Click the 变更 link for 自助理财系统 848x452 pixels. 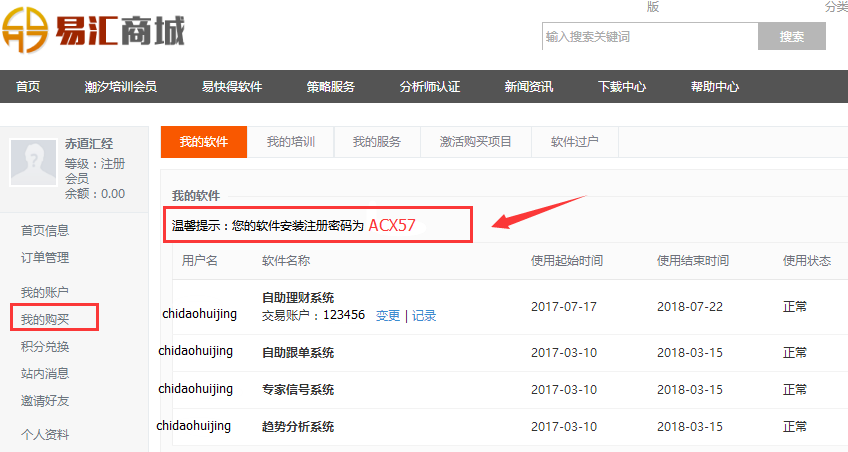388,316
